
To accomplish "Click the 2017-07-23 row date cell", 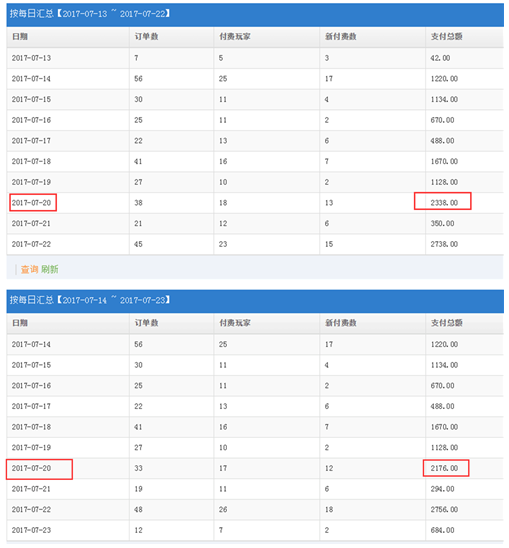I will (x=31, y=530).
